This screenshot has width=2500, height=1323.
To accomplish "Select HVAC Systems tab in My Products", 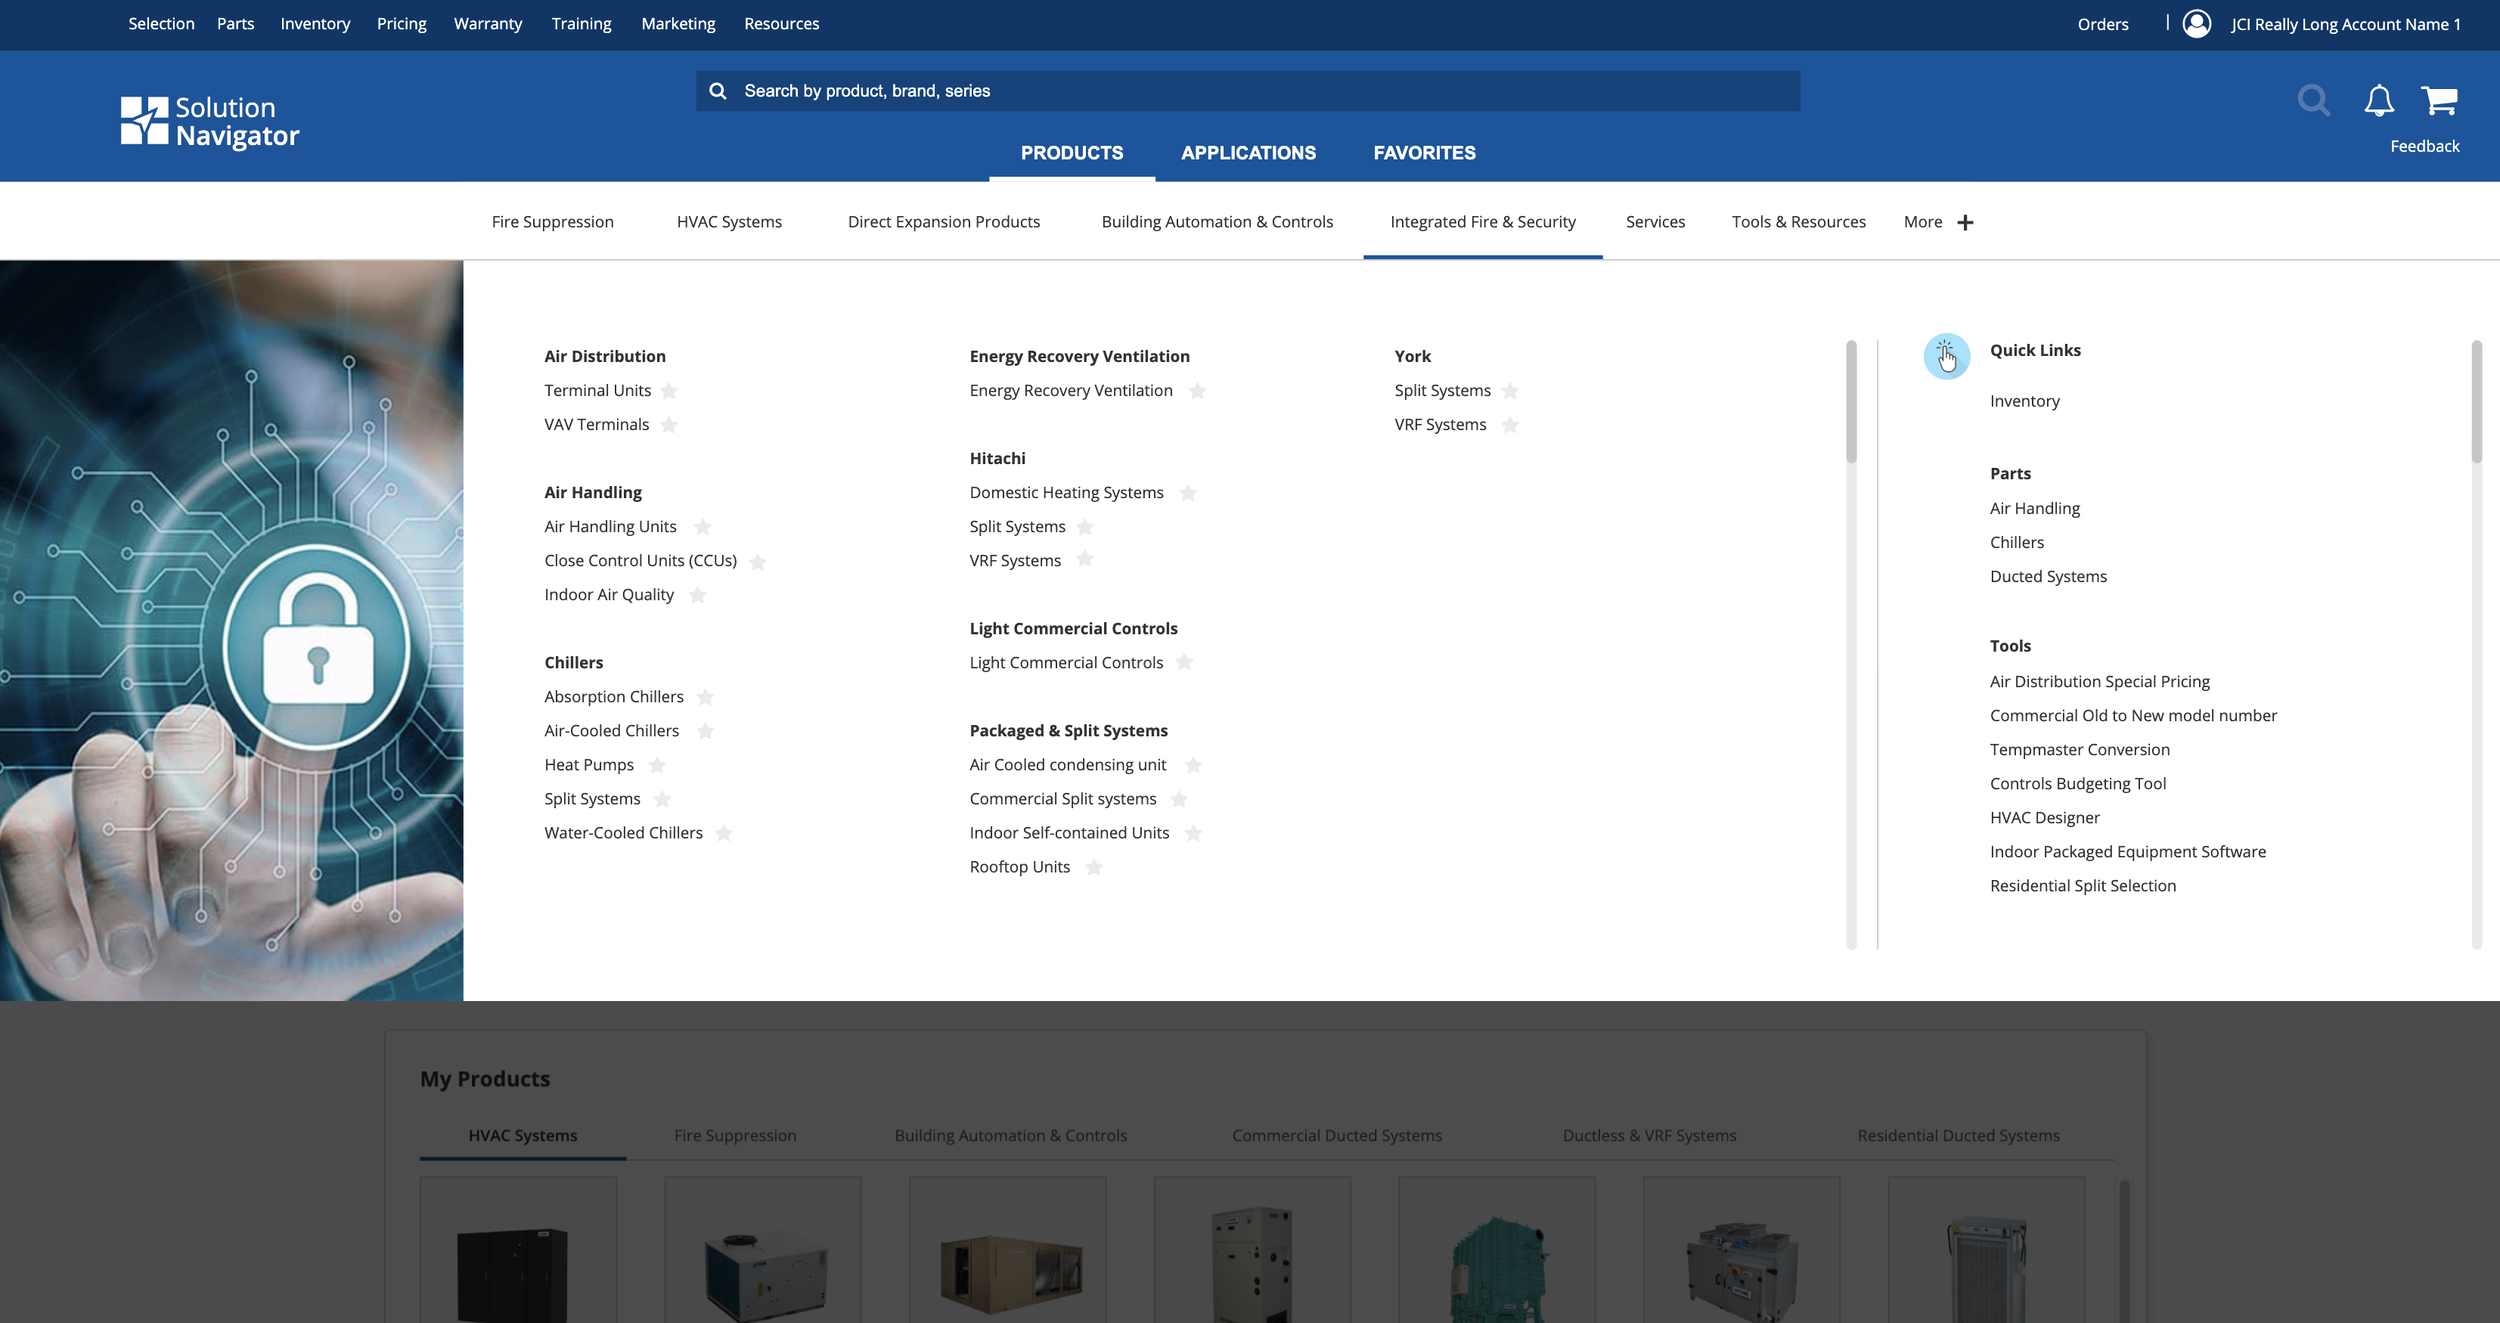I will coord(522,1136).
